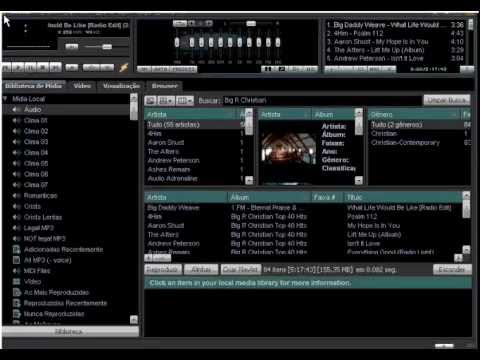
Task: Select playlist entry 4 The Afters
Action: coord(395,50)
